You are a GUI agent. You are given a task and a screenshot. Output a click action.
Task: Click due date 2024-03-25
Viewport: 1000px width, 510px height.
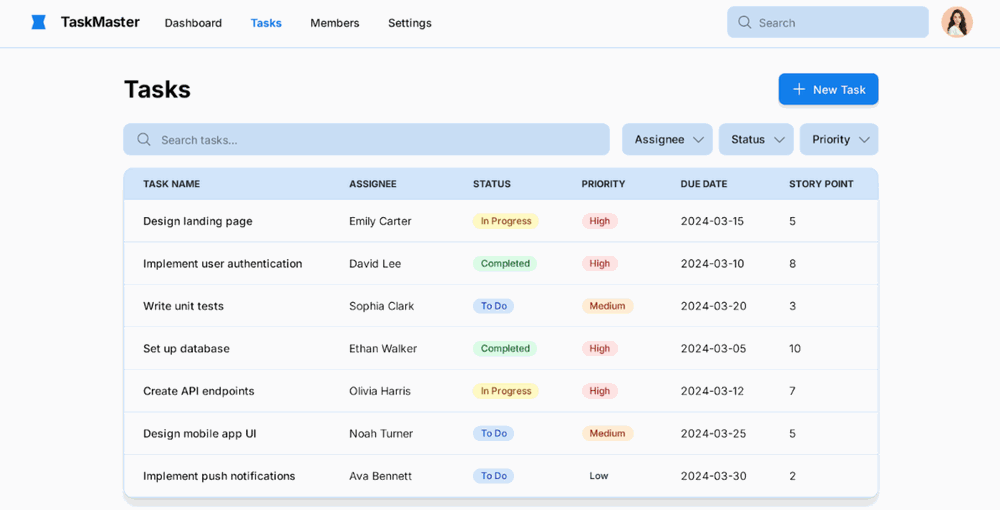[714, 434]
